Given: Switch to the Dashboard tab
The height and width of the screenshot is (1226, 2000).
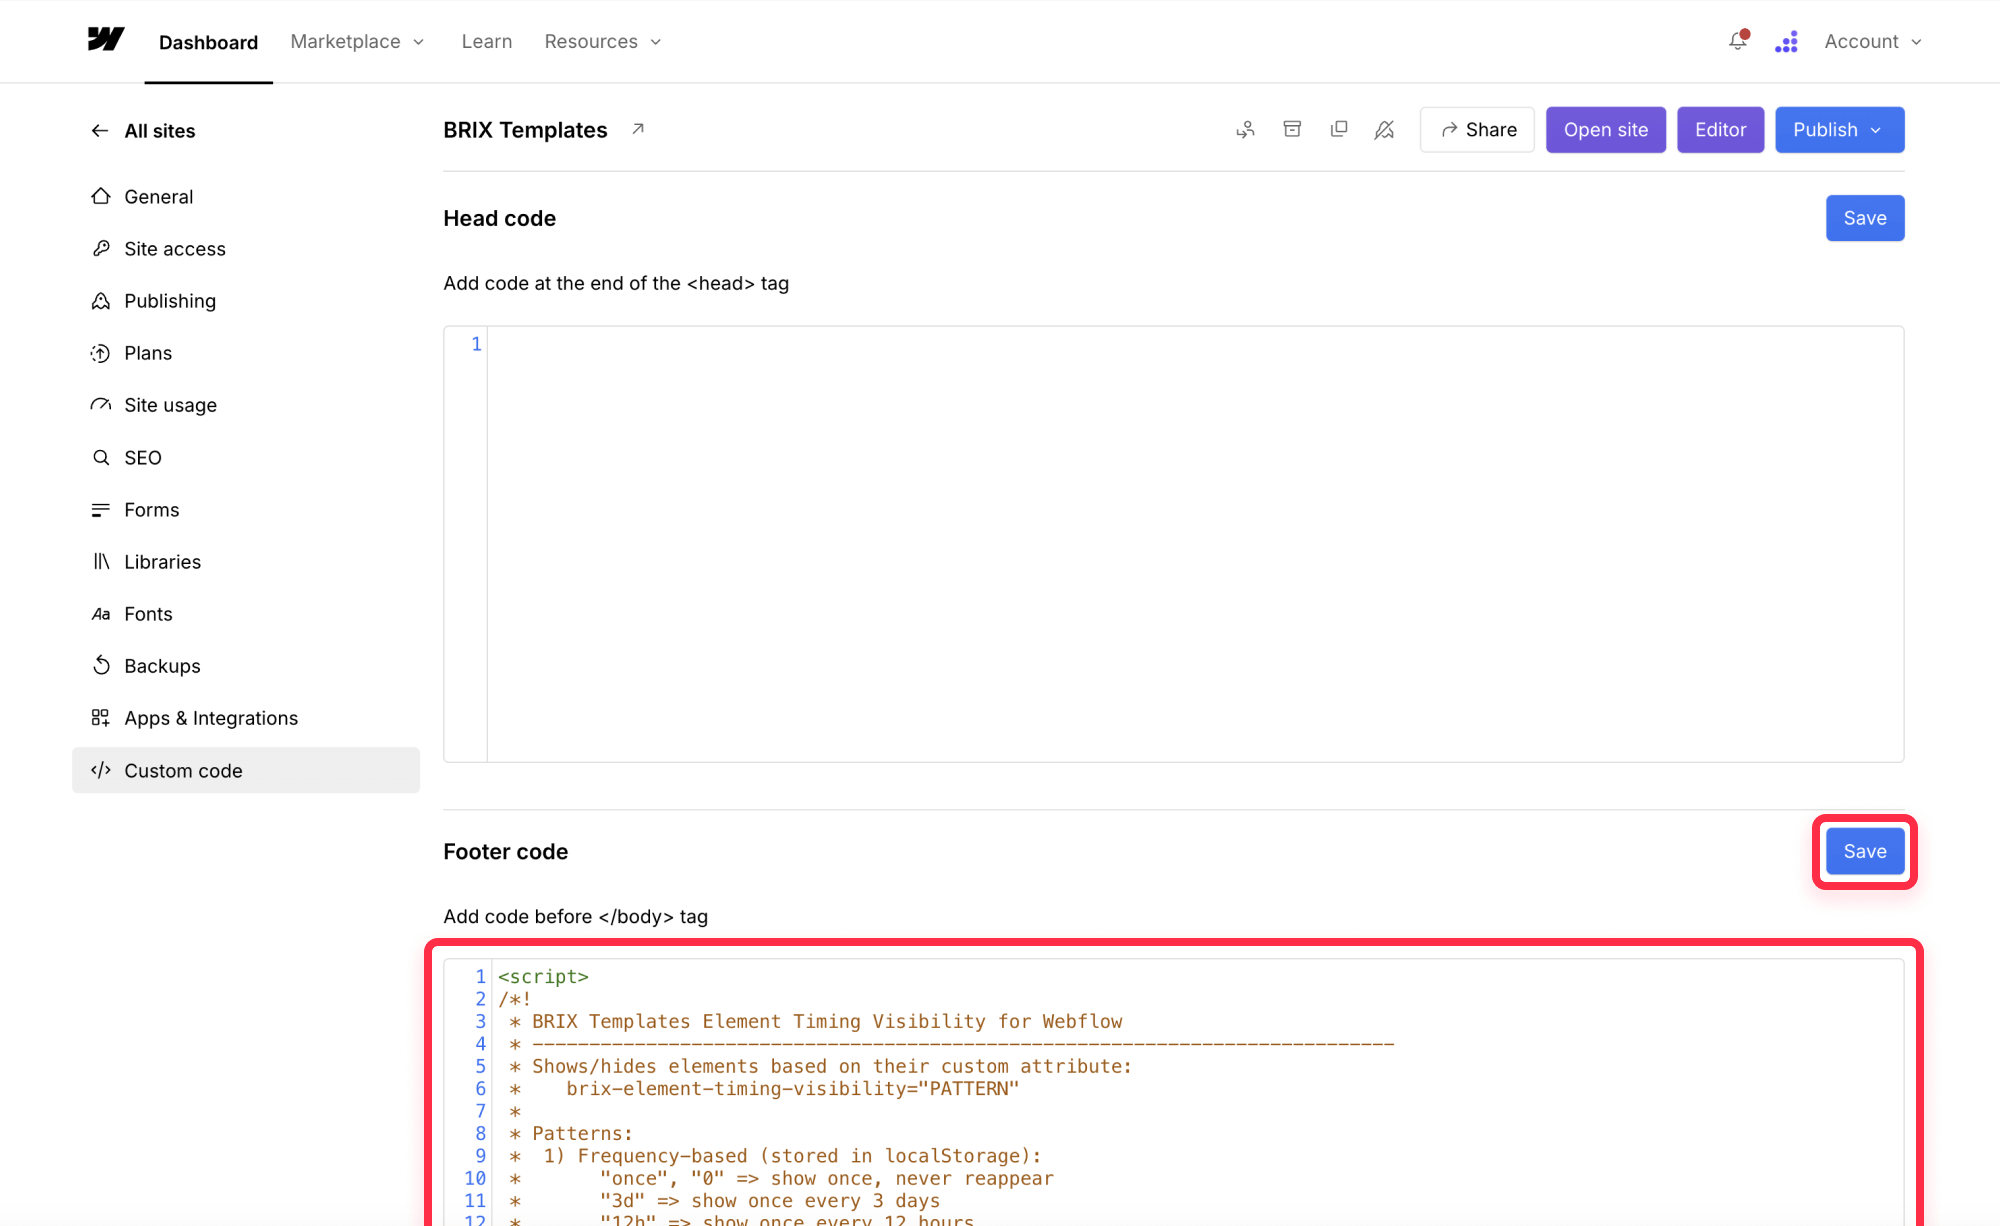Looking at the screenshot, I should tap(208, 42).
